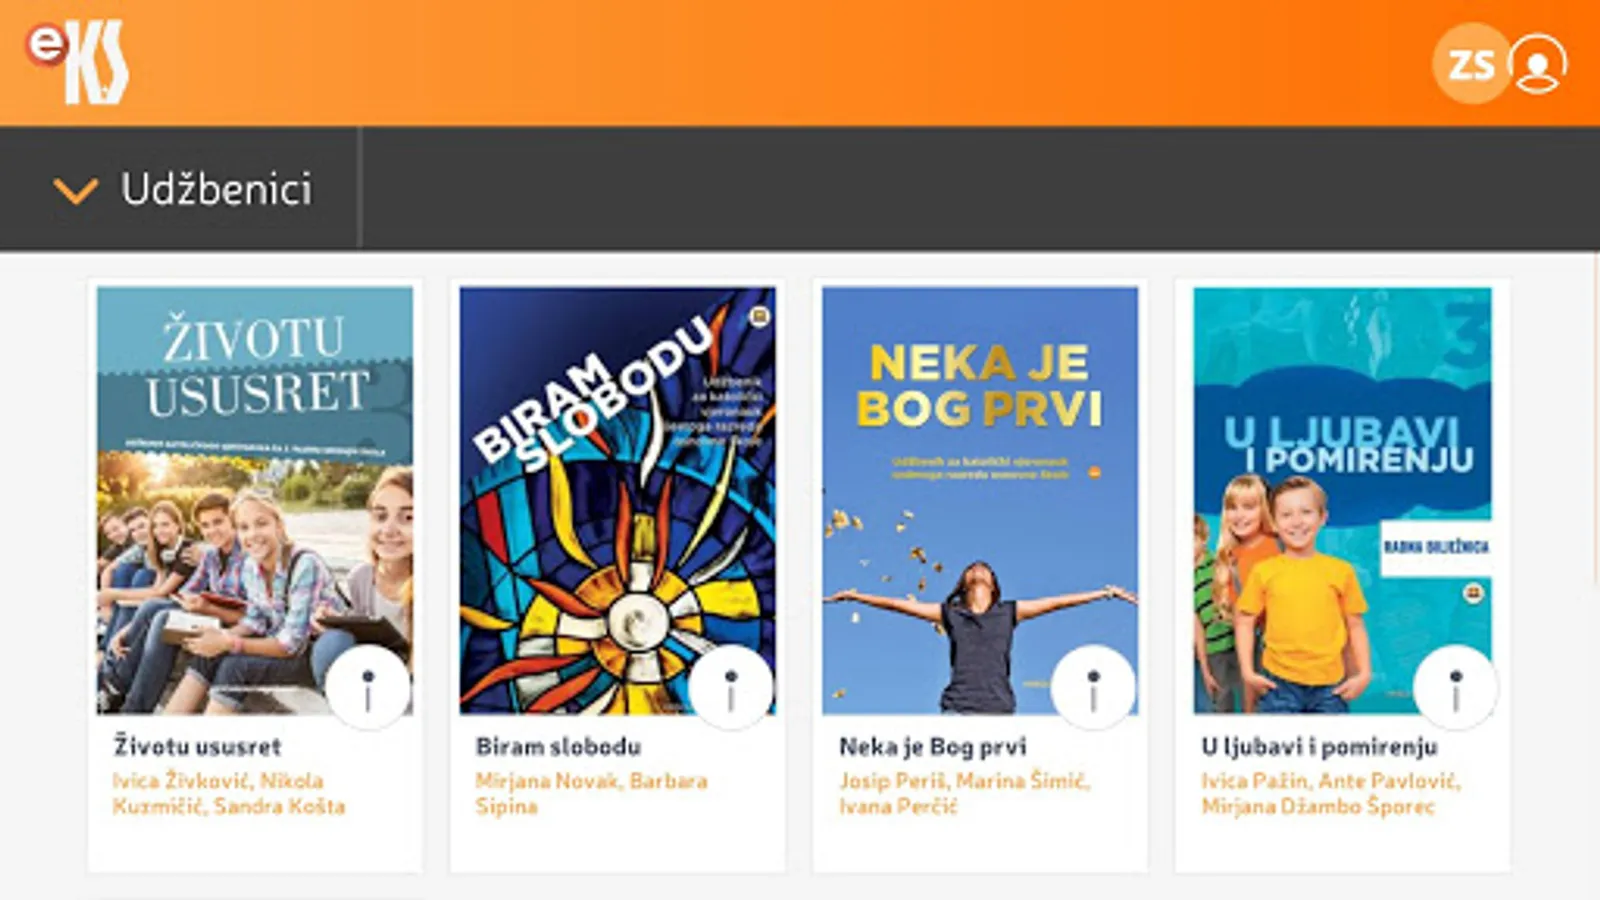This screenshot has height=900, width=1600.
Task: Click authors Mirjana Novak, Barbara Sipina
Action: (x=591, y=793)
